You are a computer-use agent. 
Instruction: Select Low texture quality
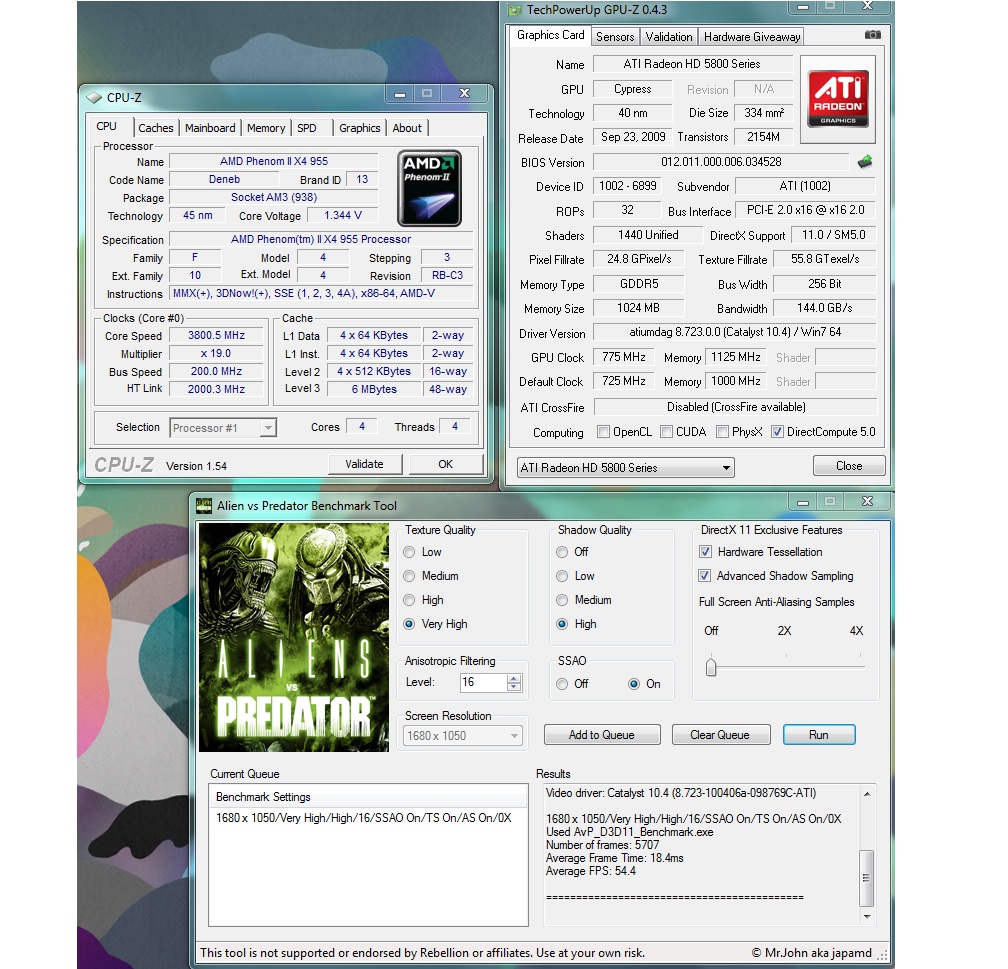pos(409,552)
